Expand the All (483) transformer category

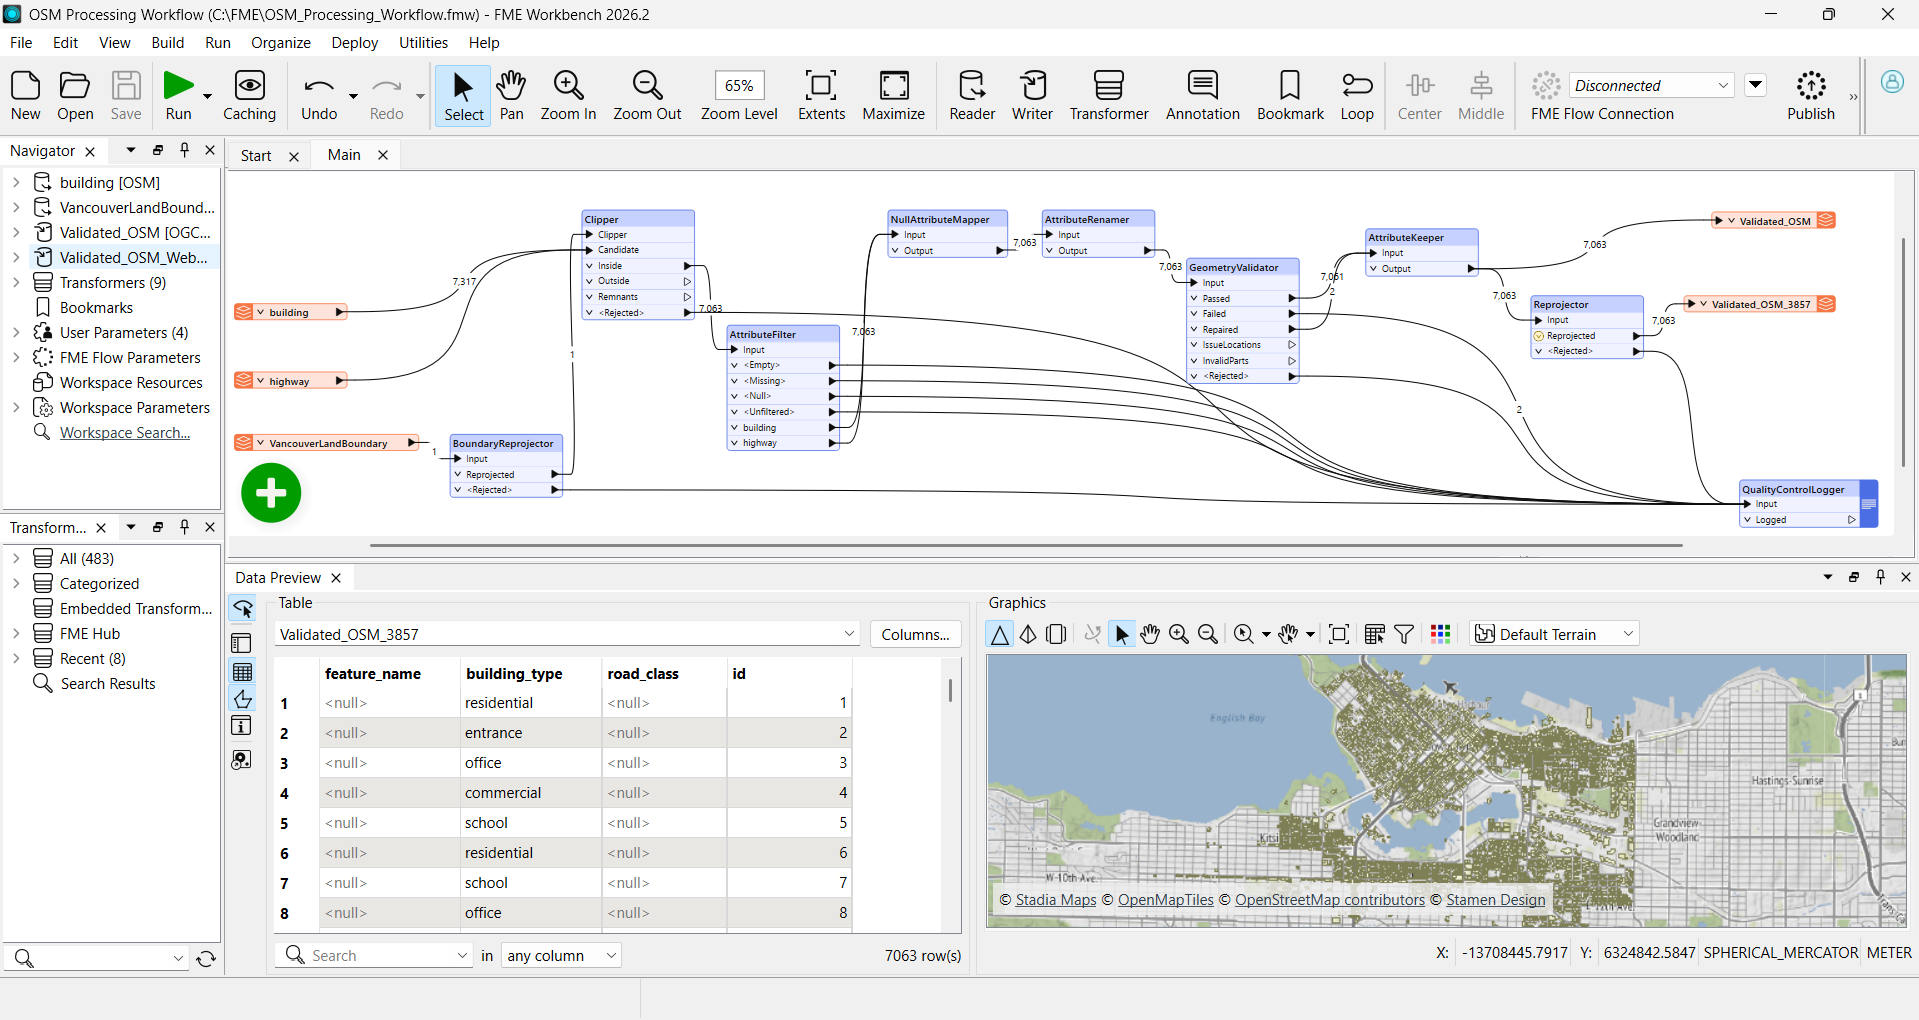coord(16,558)
